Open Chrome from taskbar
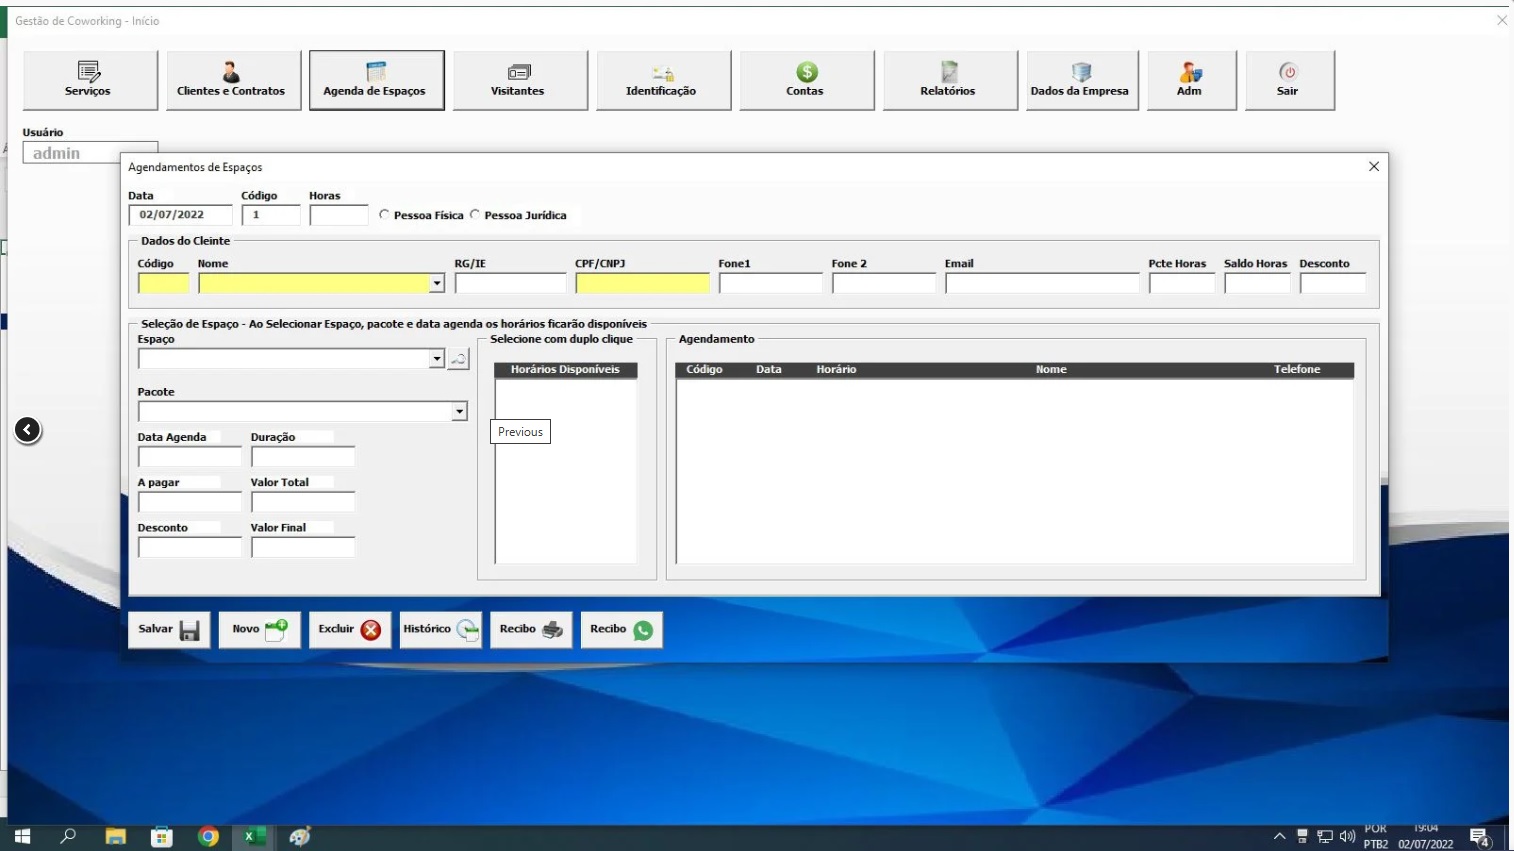This screenshot has width=1514, height=851. point(208,837)
